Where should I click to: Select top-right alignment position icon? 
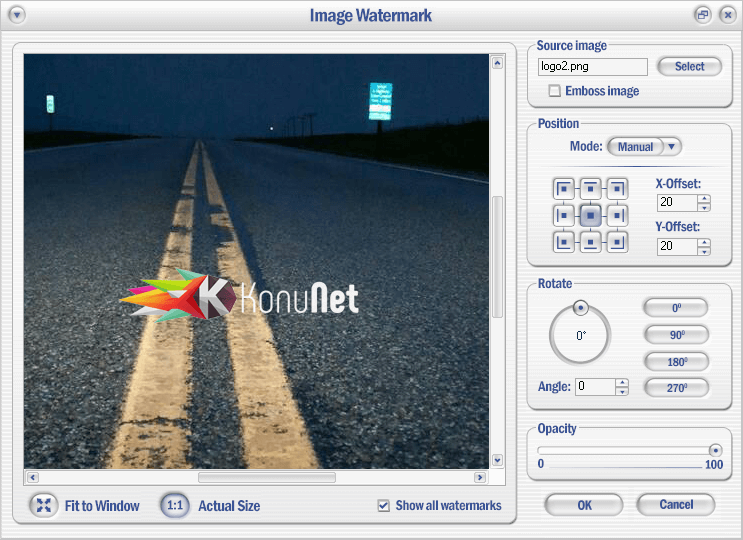(618, 187)
